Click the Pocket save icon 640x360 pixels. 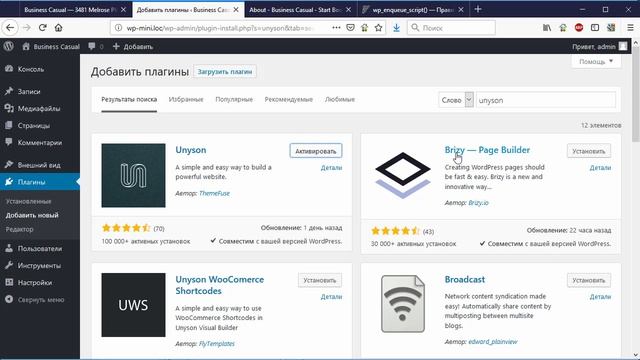(350, 28)
